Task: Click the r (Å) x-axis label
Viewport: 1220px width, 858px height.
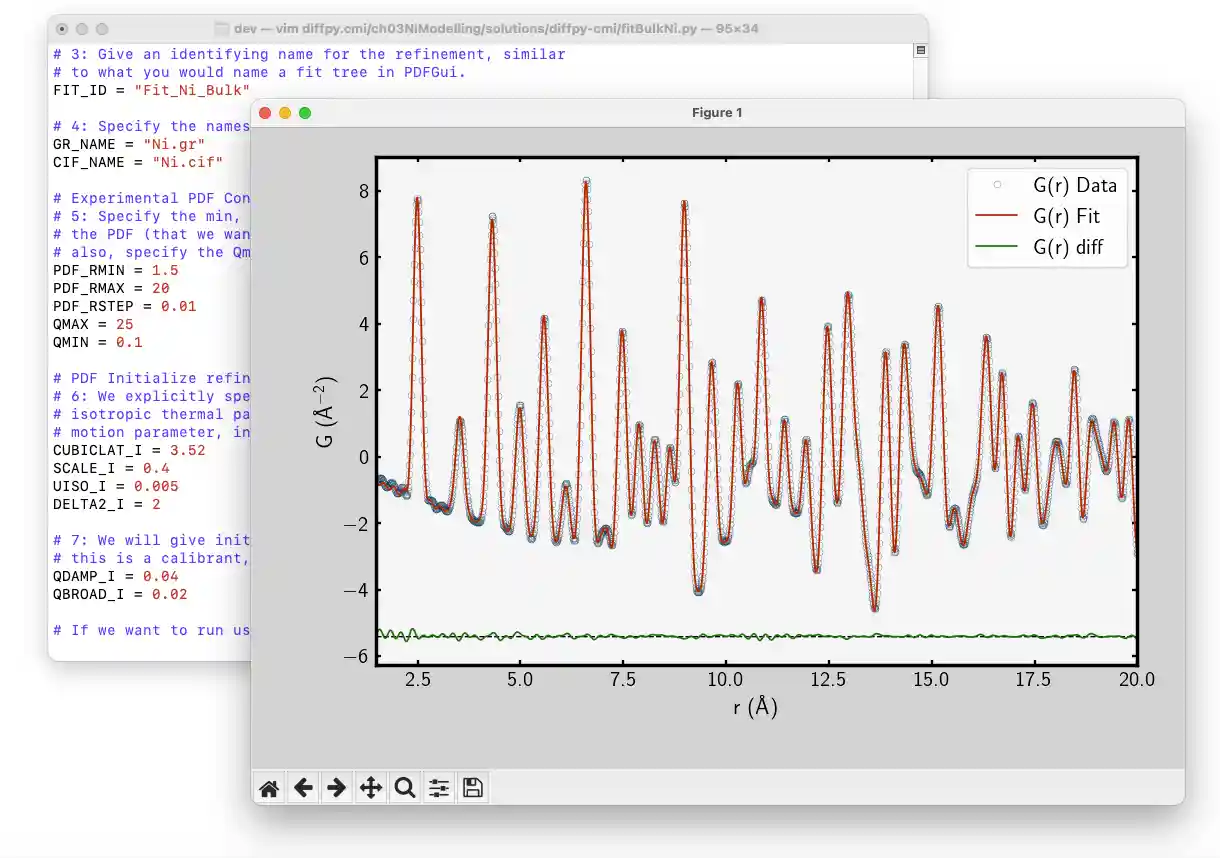Action: pos(755,707)
